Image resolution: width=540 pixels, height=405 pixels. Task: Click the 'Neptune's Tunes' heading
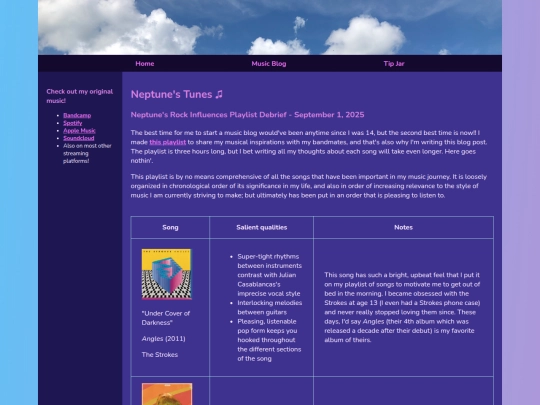pyautogui.click(x=177, y=94)
